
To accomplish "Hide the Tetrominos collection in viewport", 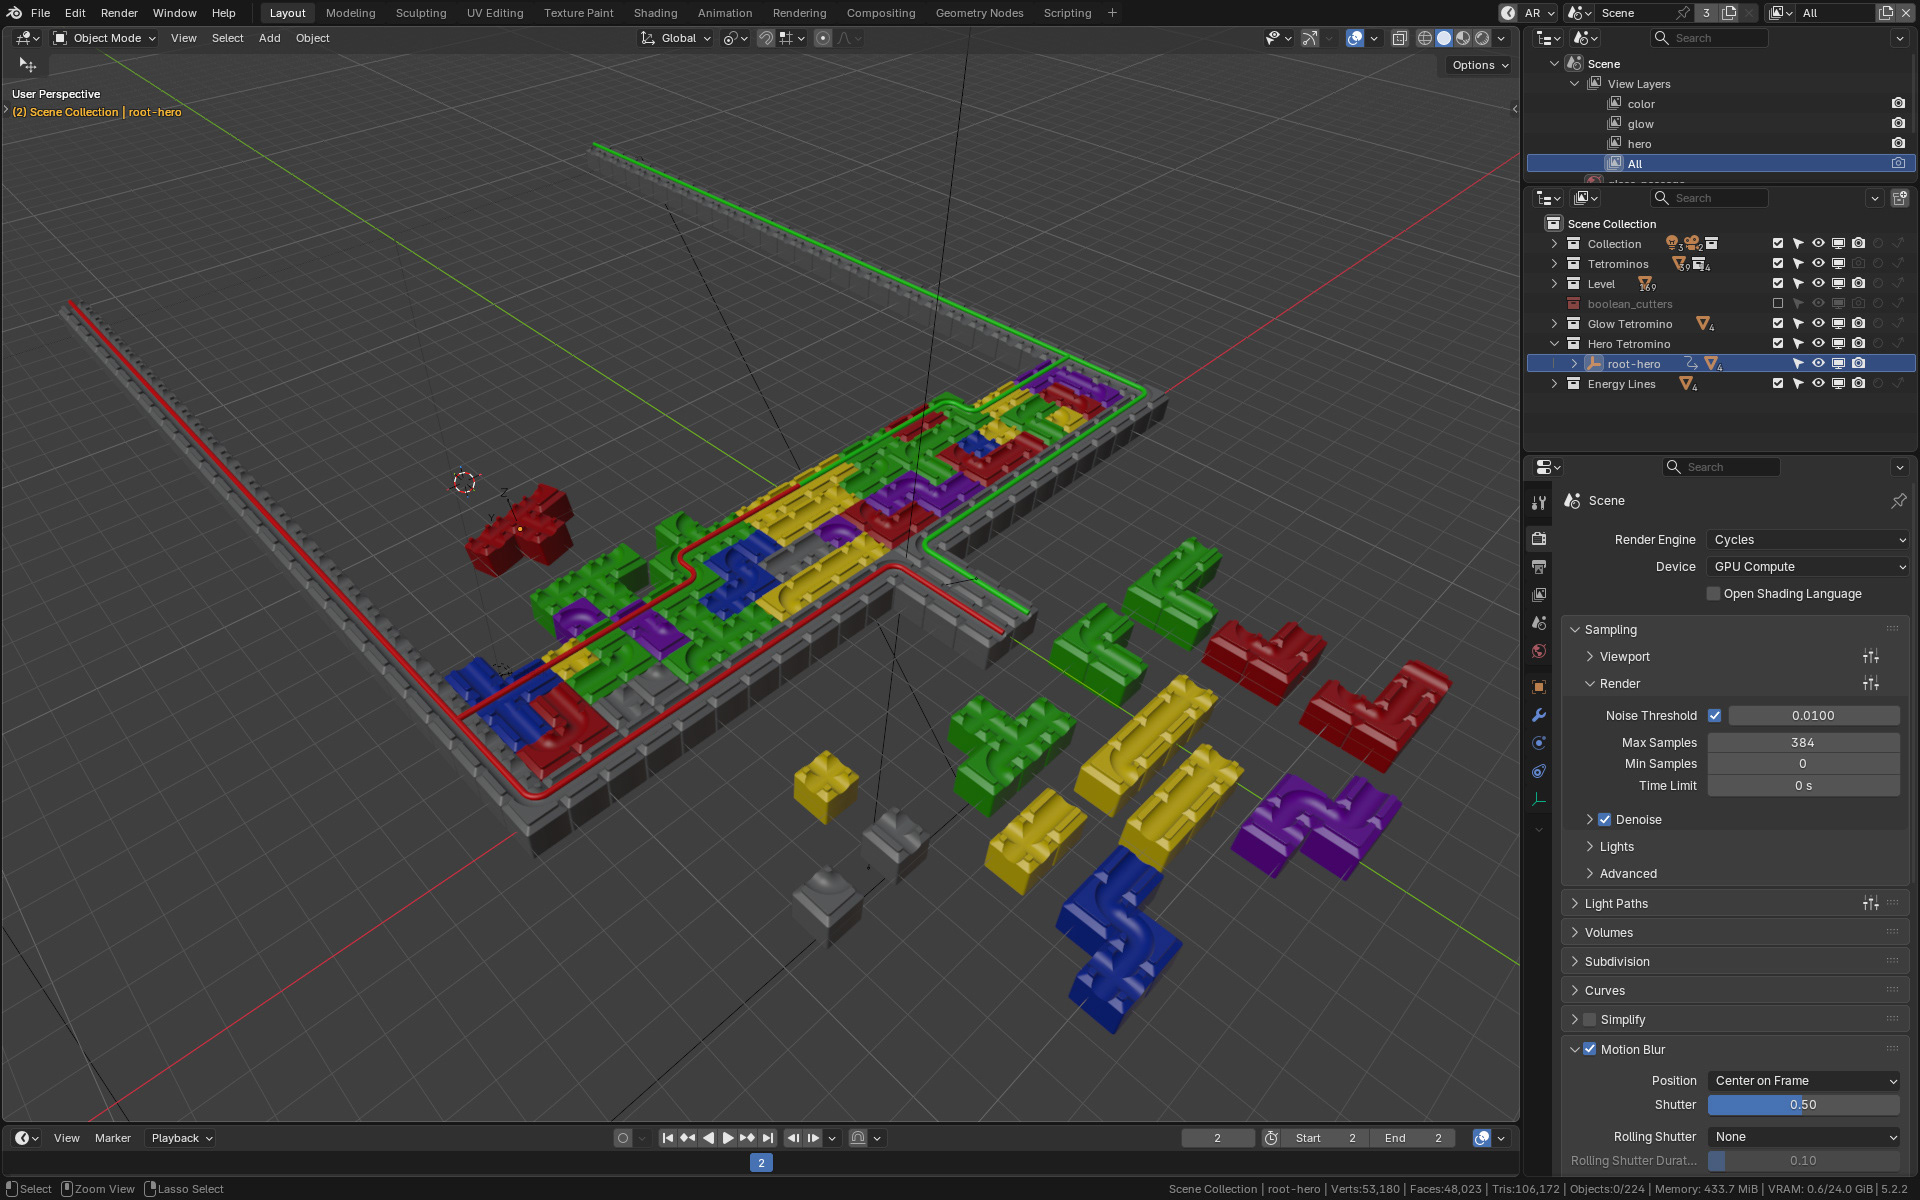I will tap(1818, 264).
